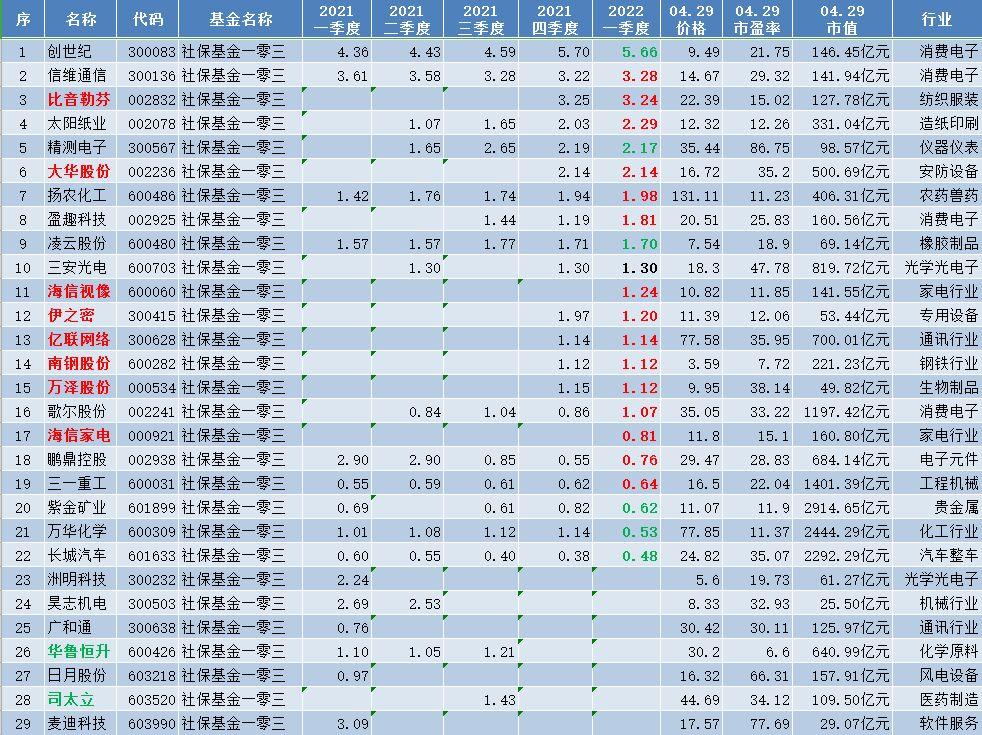
Task: Click the stock name 鹏鼎控股
Action: pyautogui.click(x=77, y=460)
